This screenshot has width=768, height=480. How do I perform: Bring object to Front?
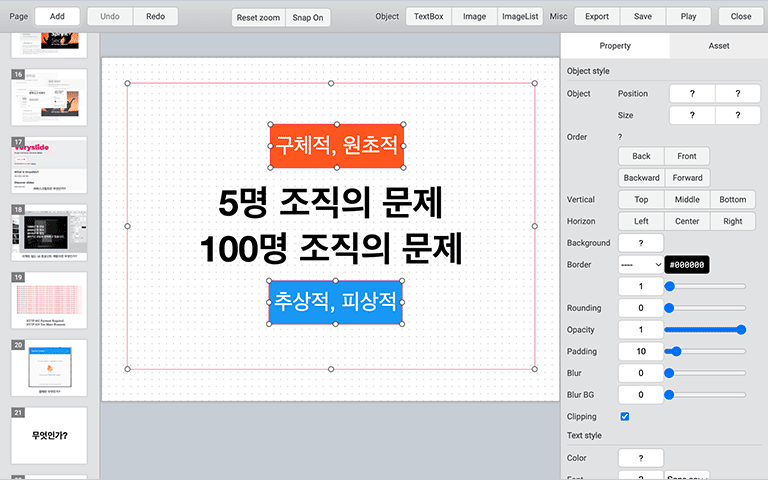(x=687, y=156)
